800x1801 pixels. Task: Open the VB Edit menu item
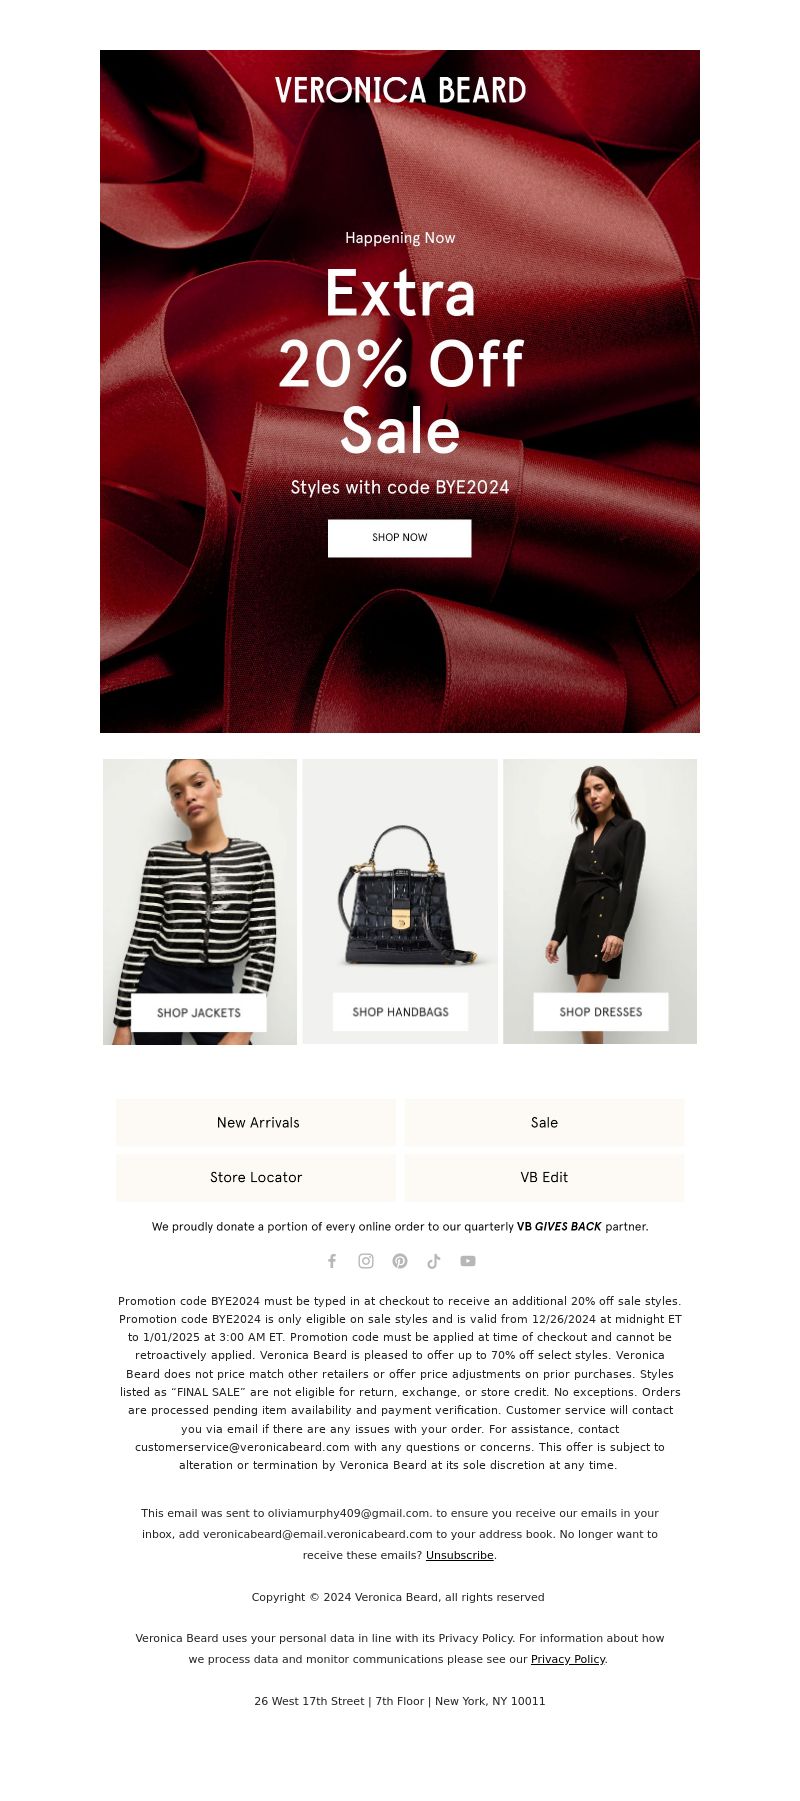(x=544, y=1178)
